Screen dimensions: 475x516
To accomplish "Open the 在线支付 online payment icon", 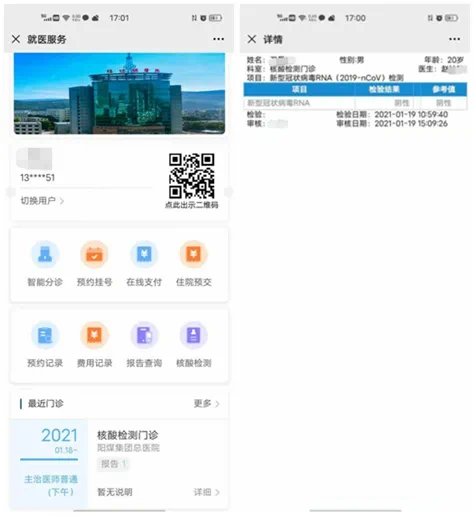I will (x=144, y=254).
